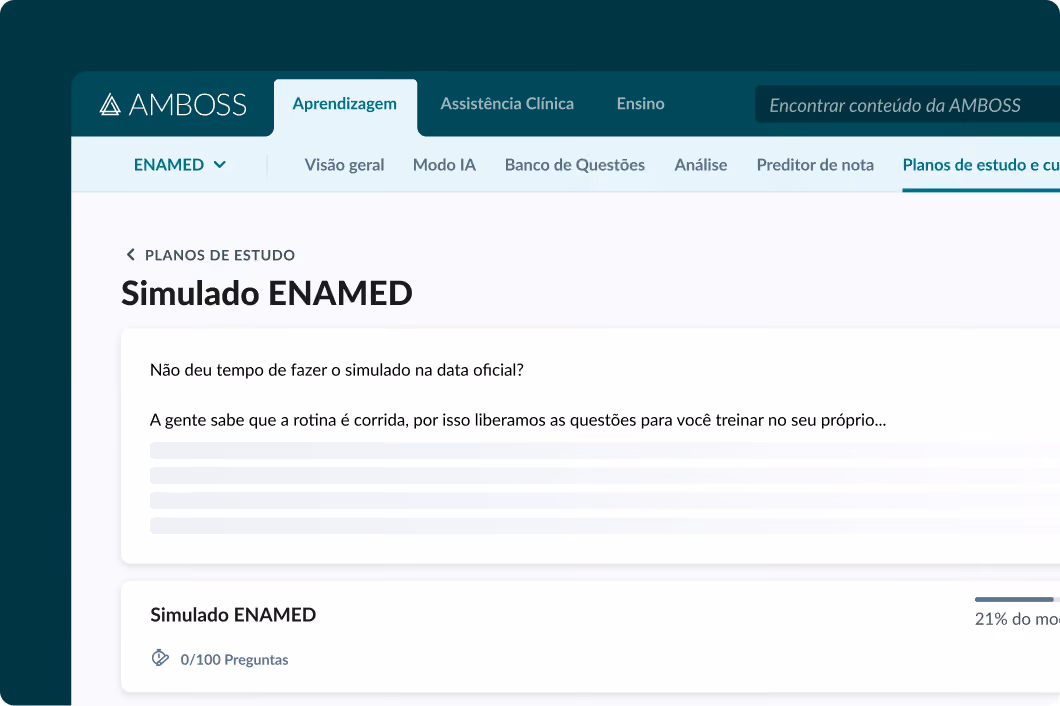Screen dimensions: 1060x706
Task: Click the questions icon beside 0/100 Preguntas
Action: pos(160,658)
